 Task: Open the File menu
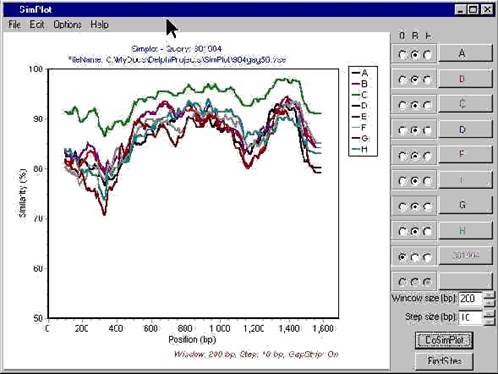14,25
